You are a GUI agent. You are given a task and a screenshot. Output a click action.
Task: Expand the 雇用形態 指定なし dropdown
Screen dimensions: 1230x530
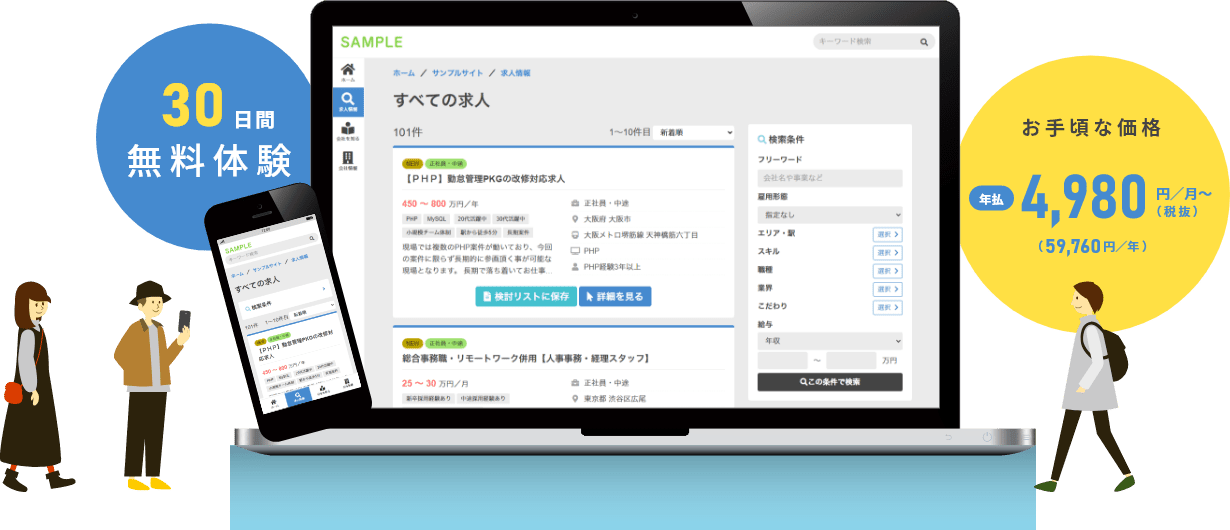tap(830, 214)
